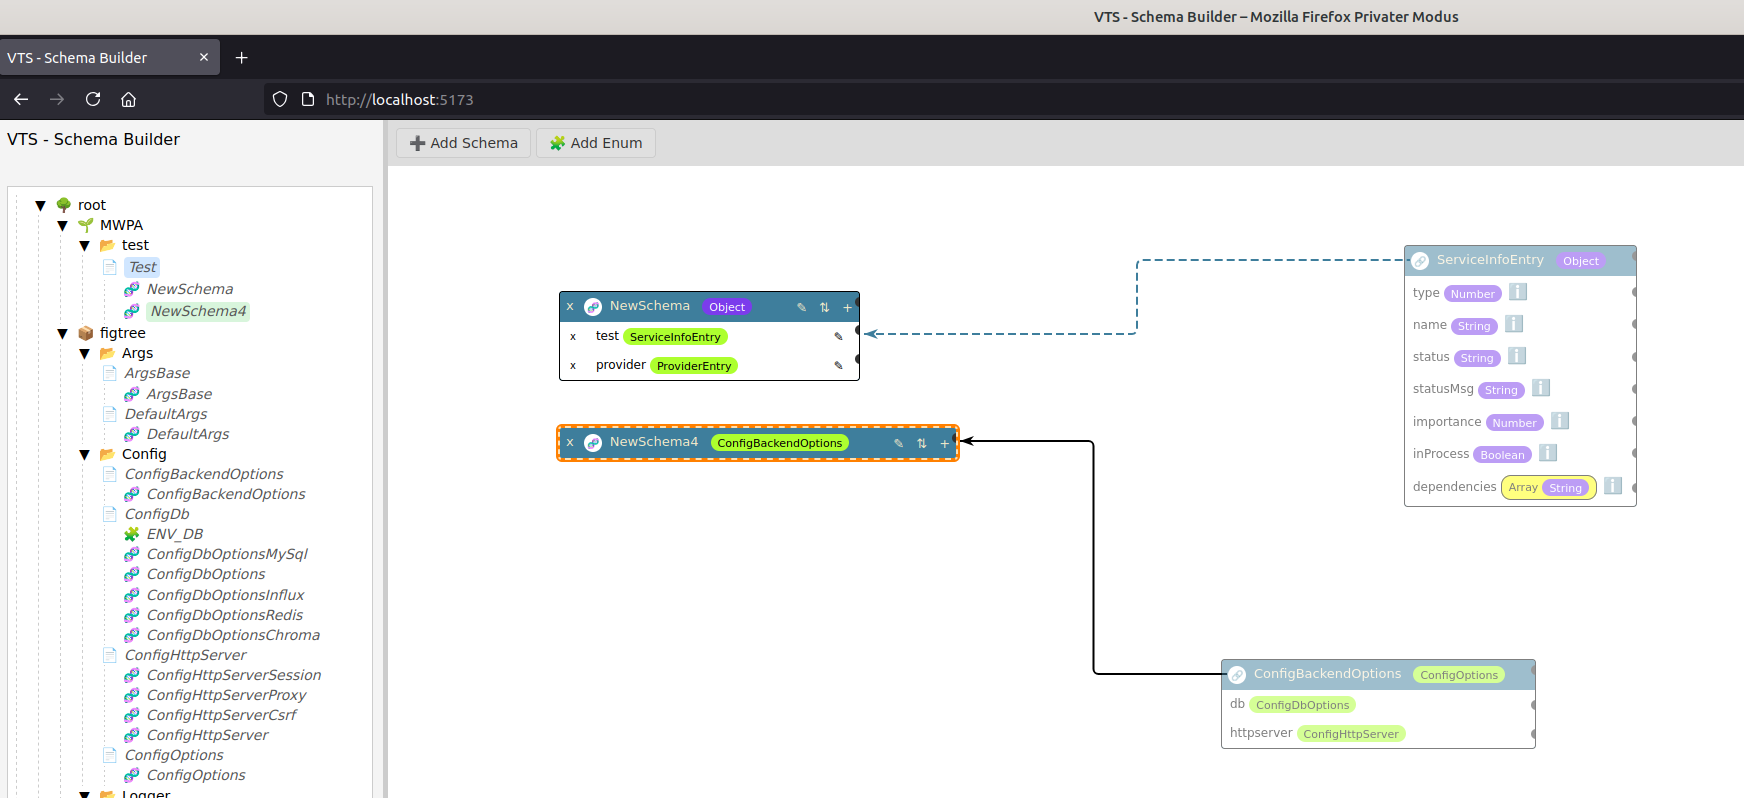1744x798 pixels.
Task: Select the DefaultArgs schema tree item
Action: (188, 434)
